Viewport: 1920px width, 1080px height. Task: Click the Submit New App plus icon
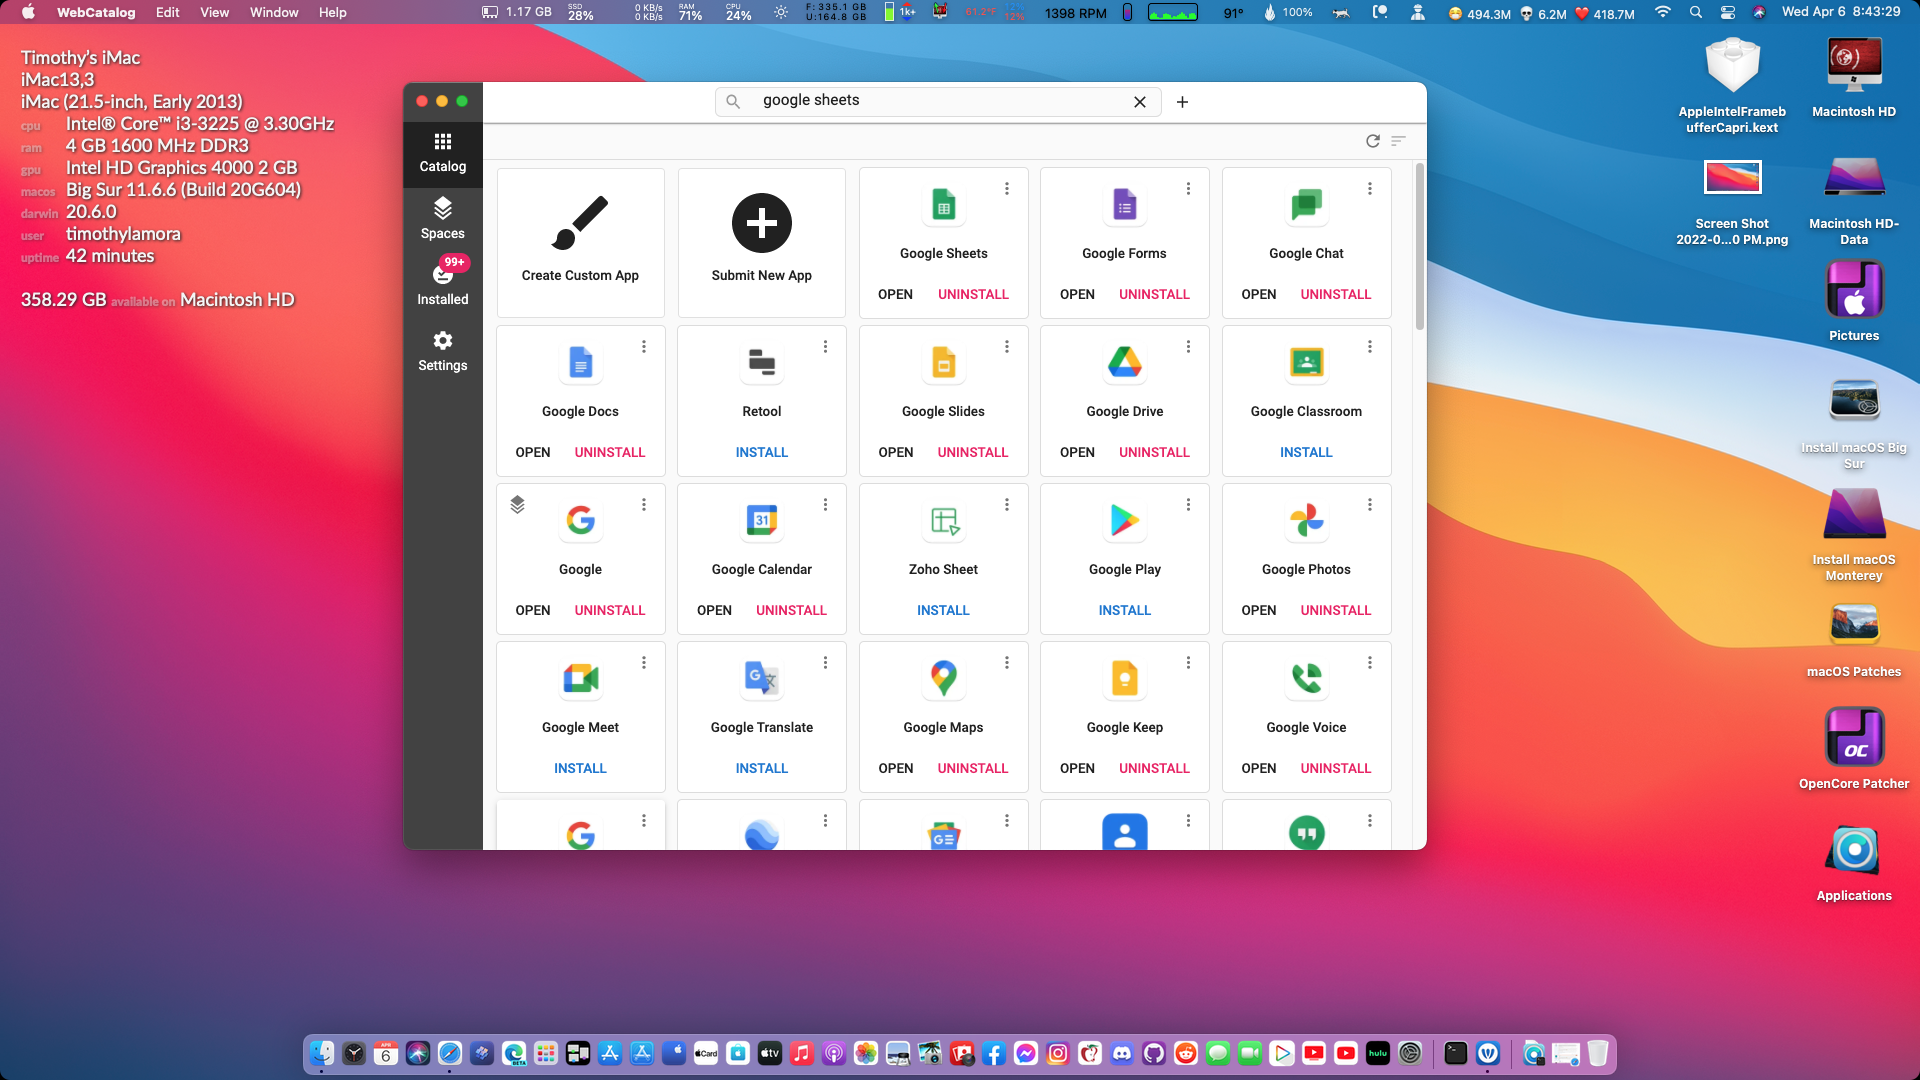(762, 223)
